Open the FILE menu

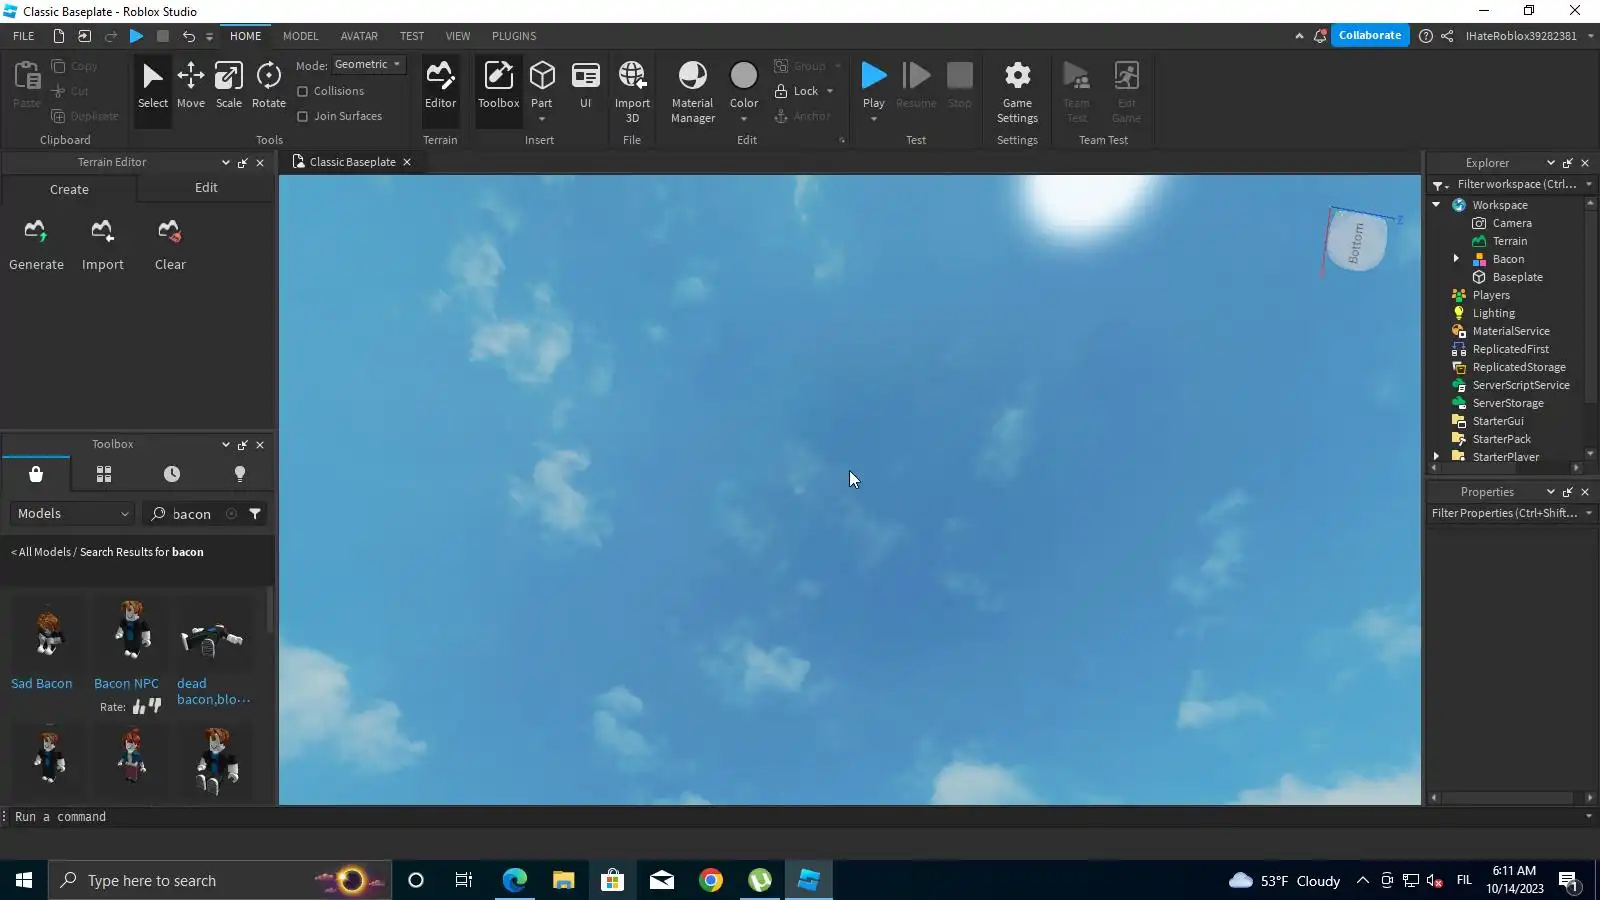(x=24, y=36)
